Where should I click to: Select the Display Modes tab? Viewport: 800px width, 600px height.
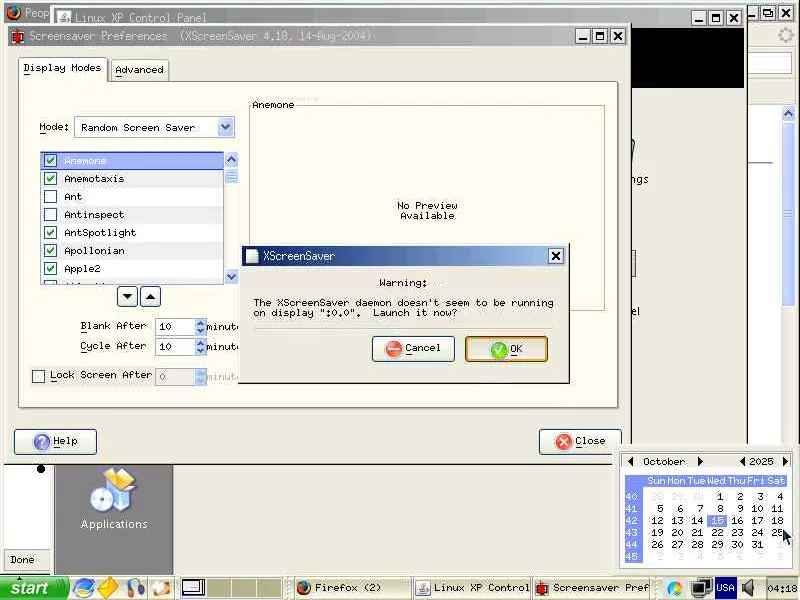(62, 68)
